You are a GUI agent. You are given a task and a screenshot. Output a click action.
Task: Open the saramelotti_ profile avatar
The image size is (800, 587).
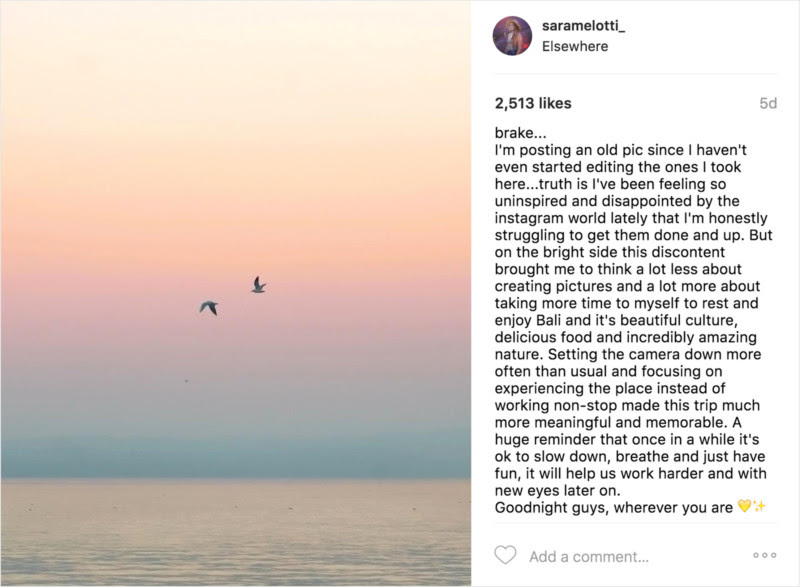pos(512,36)
